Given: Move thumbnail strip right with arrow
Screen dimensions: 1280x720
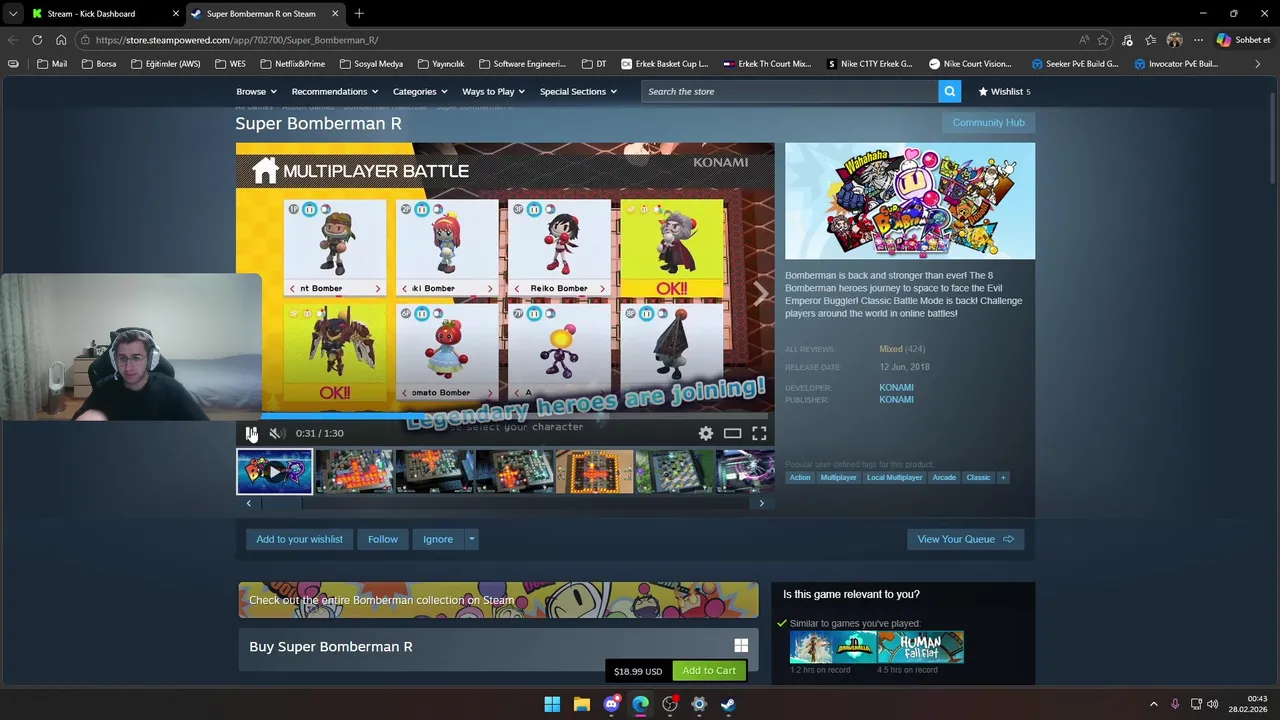Looking at the screenshot, I should pyautogui.click(x=761, y=503).
